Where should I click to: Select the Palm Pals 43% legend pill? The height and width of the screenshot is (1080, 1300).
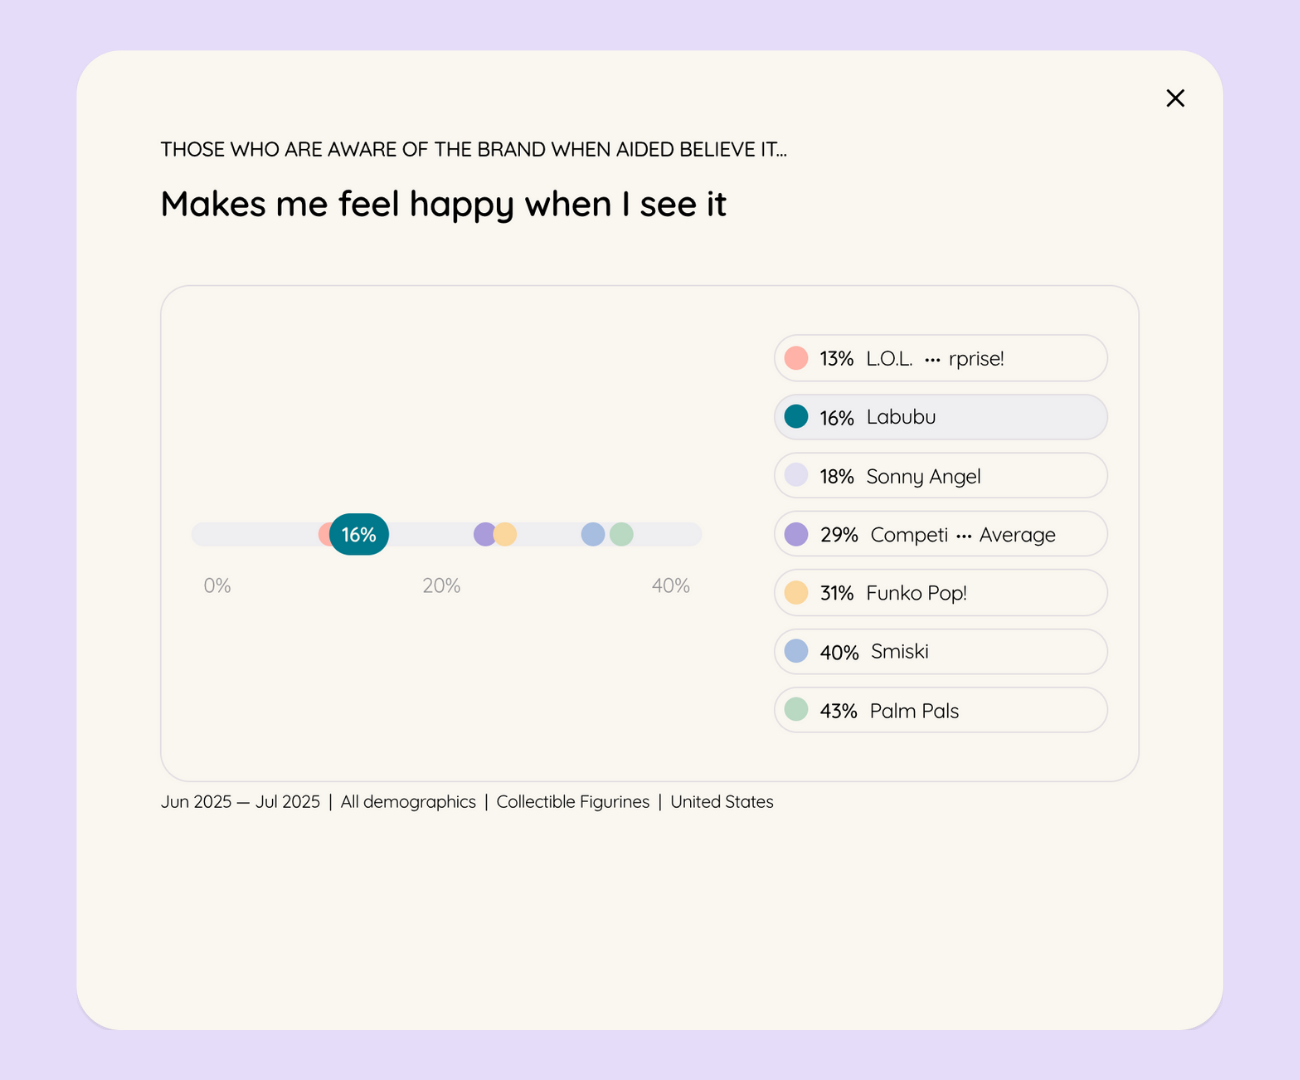pyautogui.click(x=941, y=710)
